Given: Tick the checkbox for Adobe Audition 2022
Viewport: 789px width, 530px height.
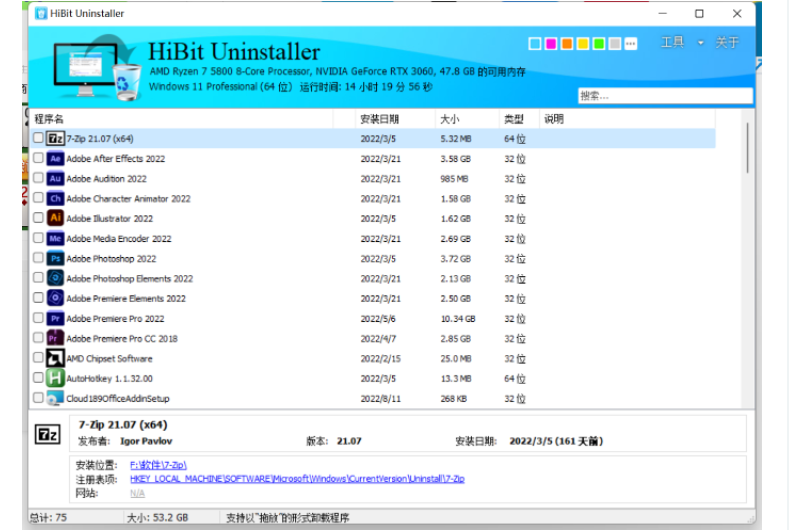Looking at the screenshot, I should [38, 178].
